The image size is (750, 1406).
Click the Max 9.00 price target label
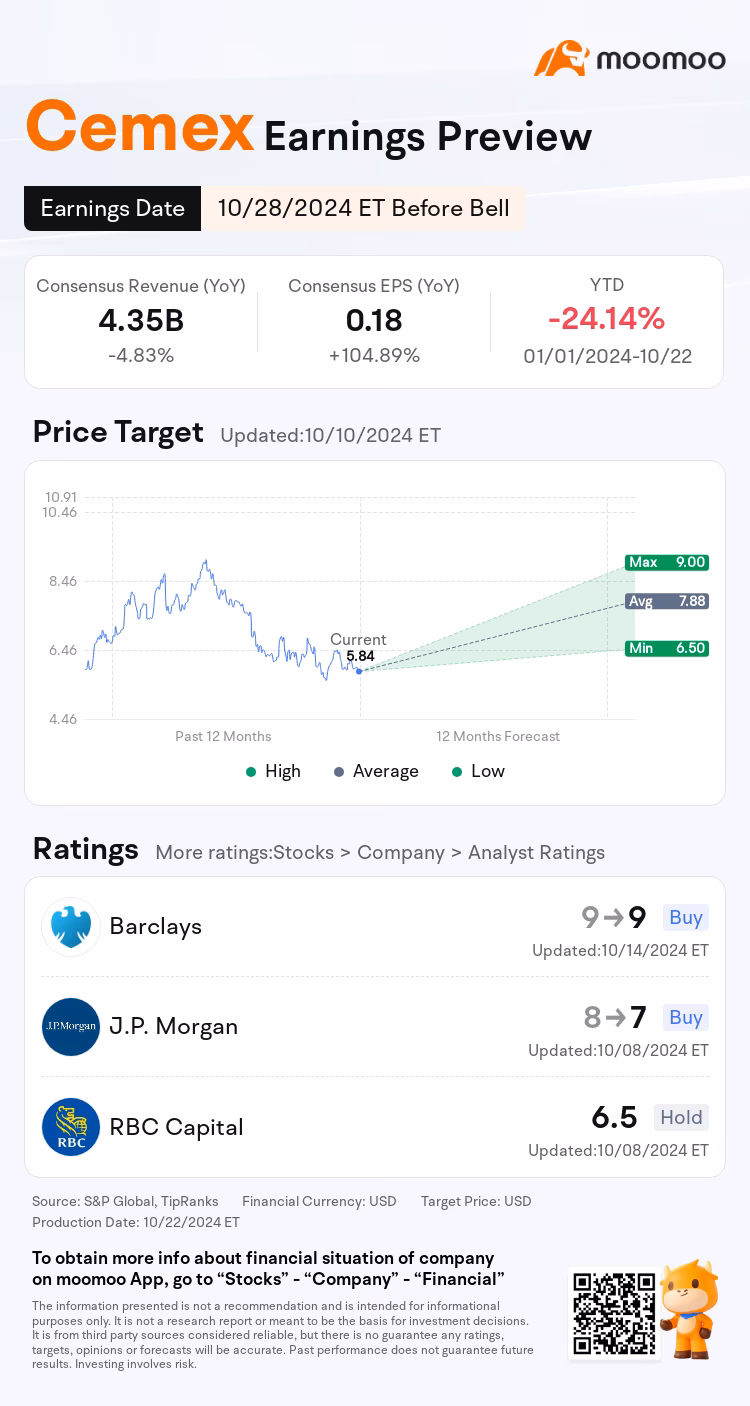[x=666, y=562]
